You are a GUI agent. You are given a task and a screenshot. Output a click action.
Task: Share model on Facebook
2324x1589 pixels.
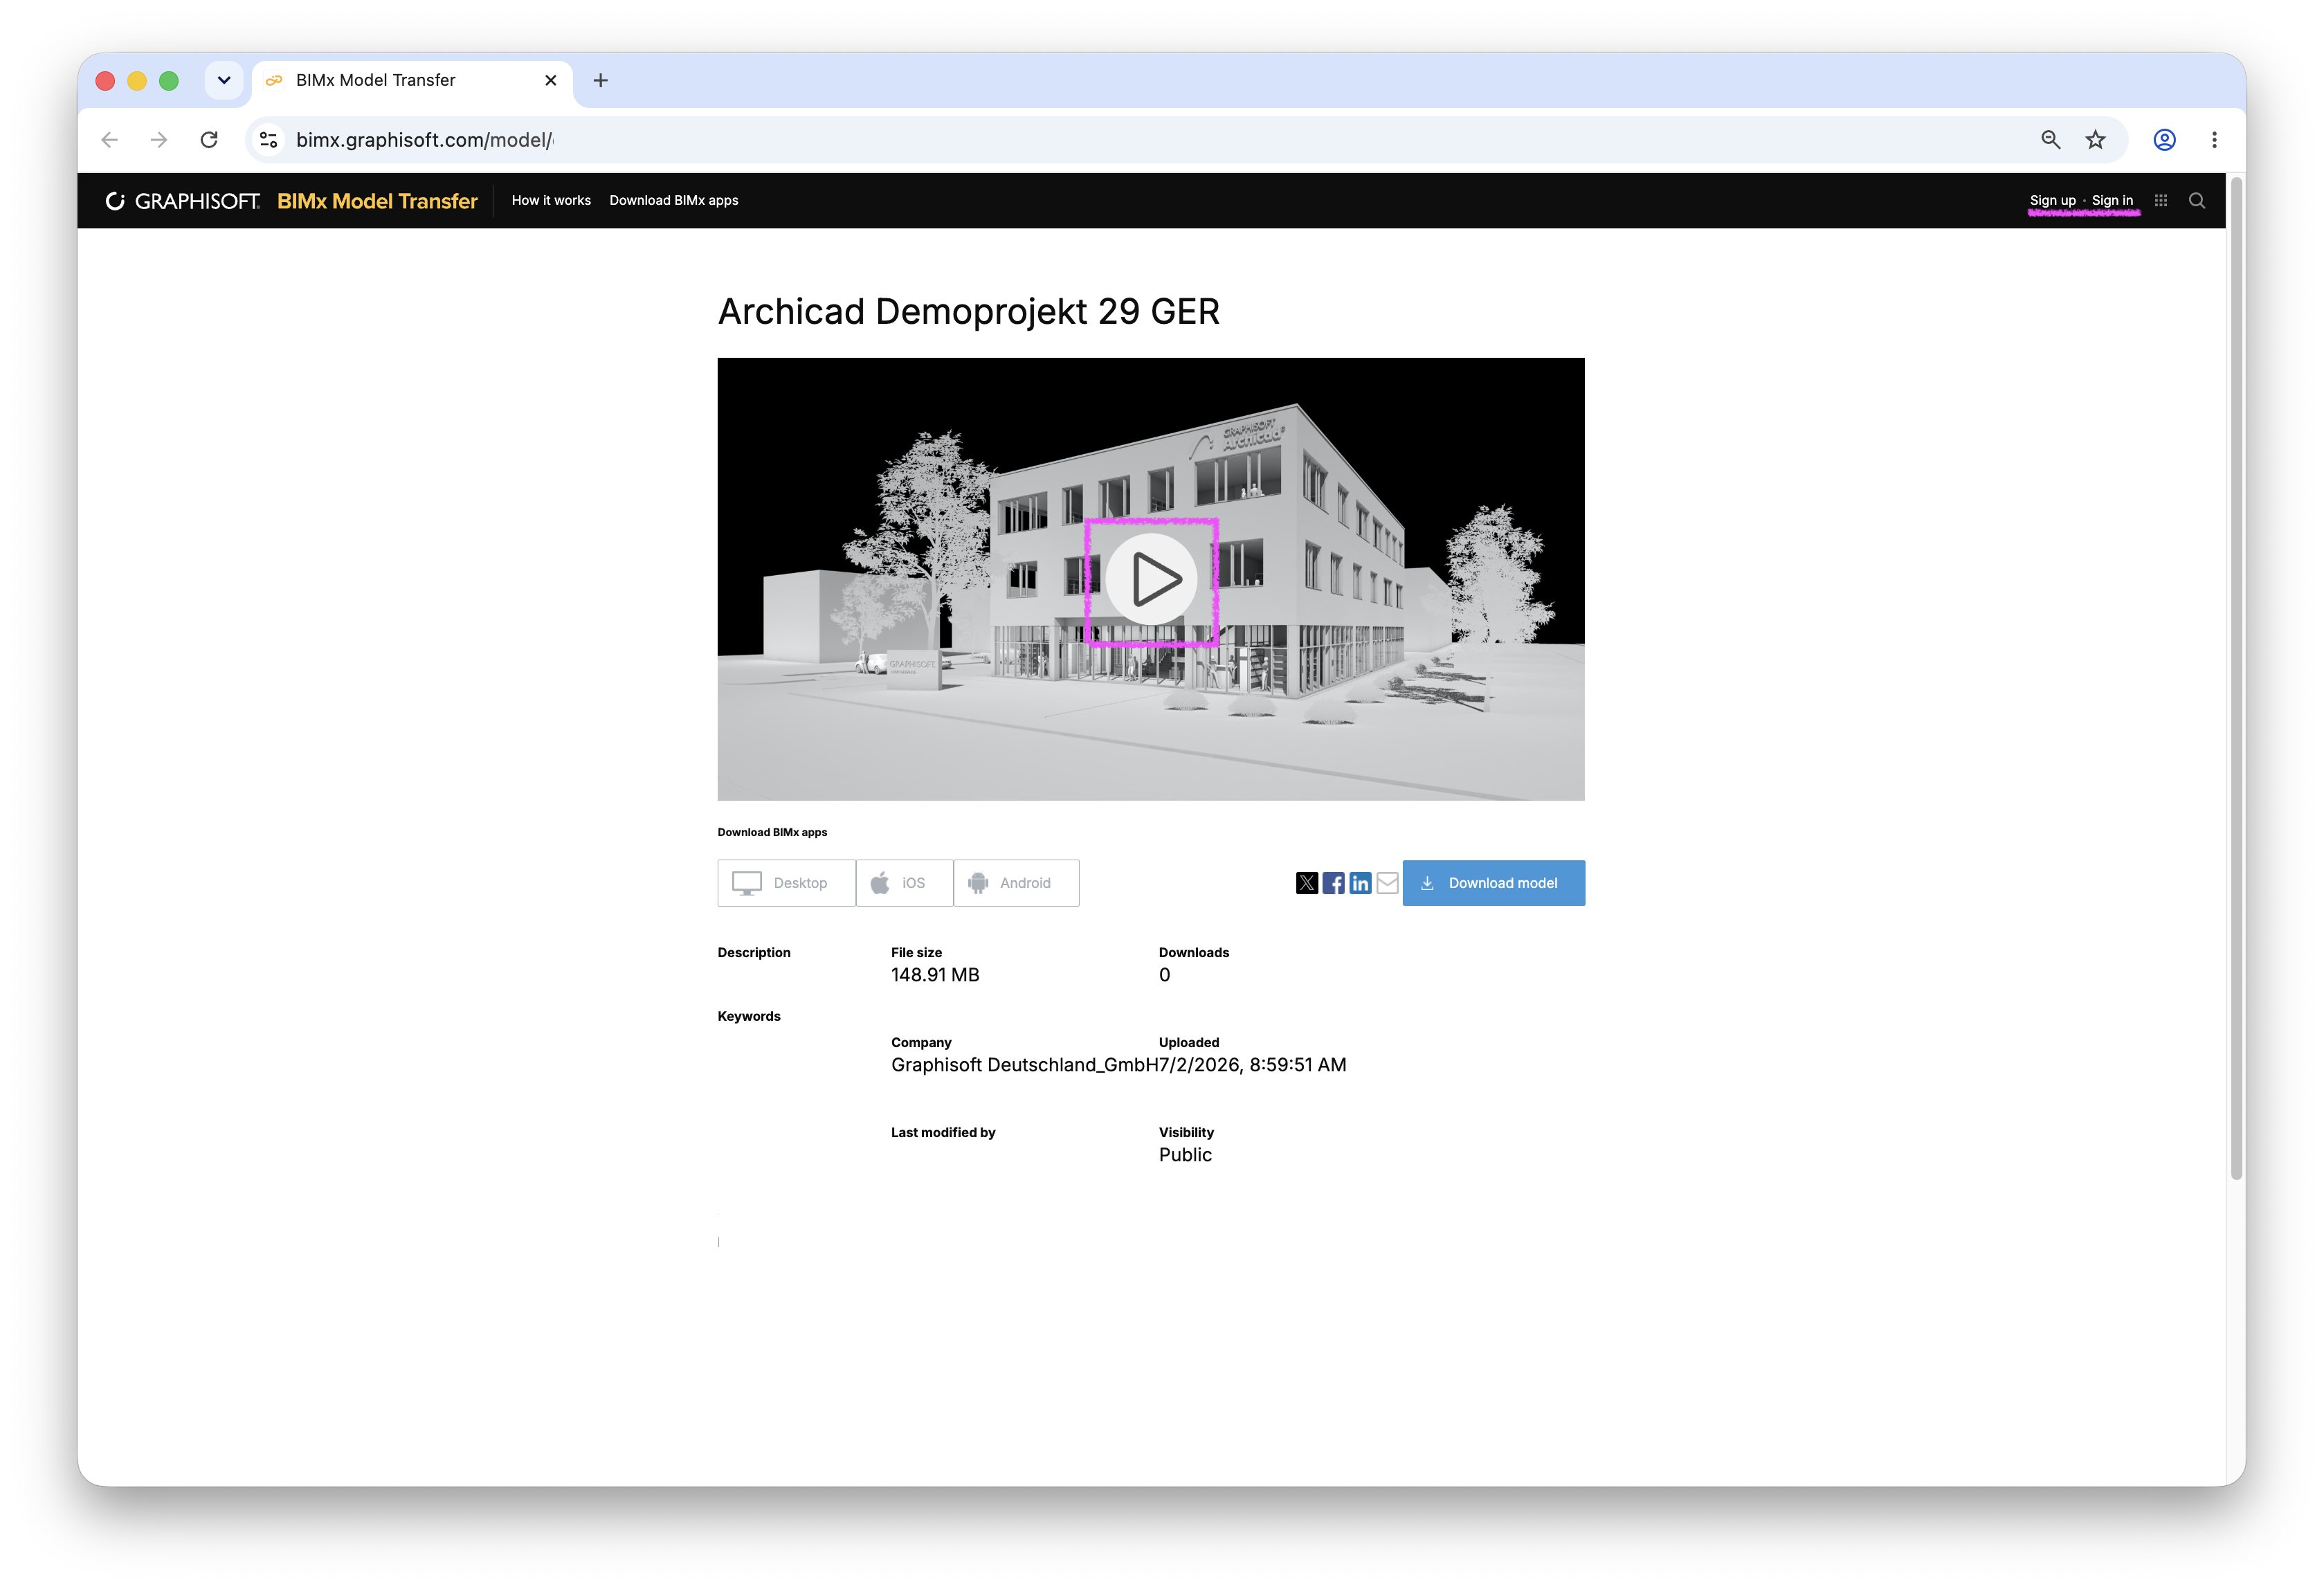[1333, 883]
